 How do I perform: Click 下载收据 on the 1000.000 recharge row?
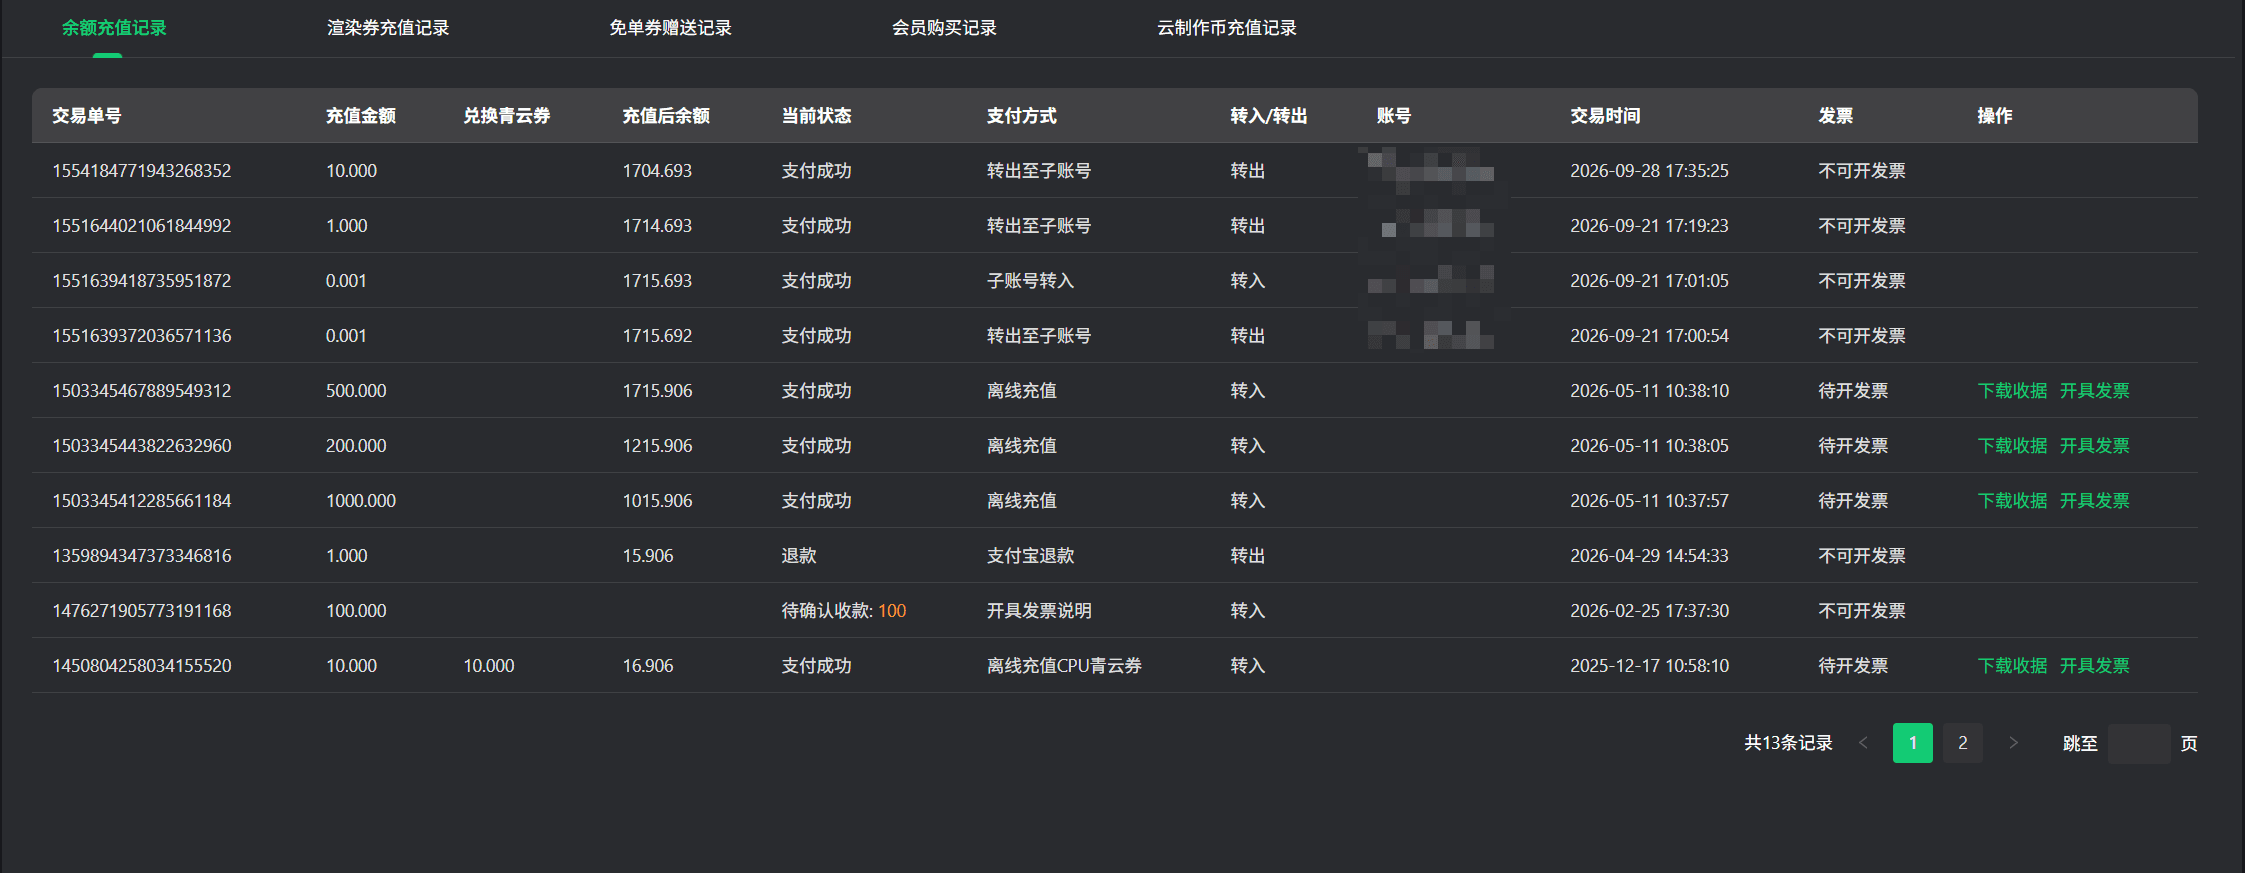tap(2012, 501)
